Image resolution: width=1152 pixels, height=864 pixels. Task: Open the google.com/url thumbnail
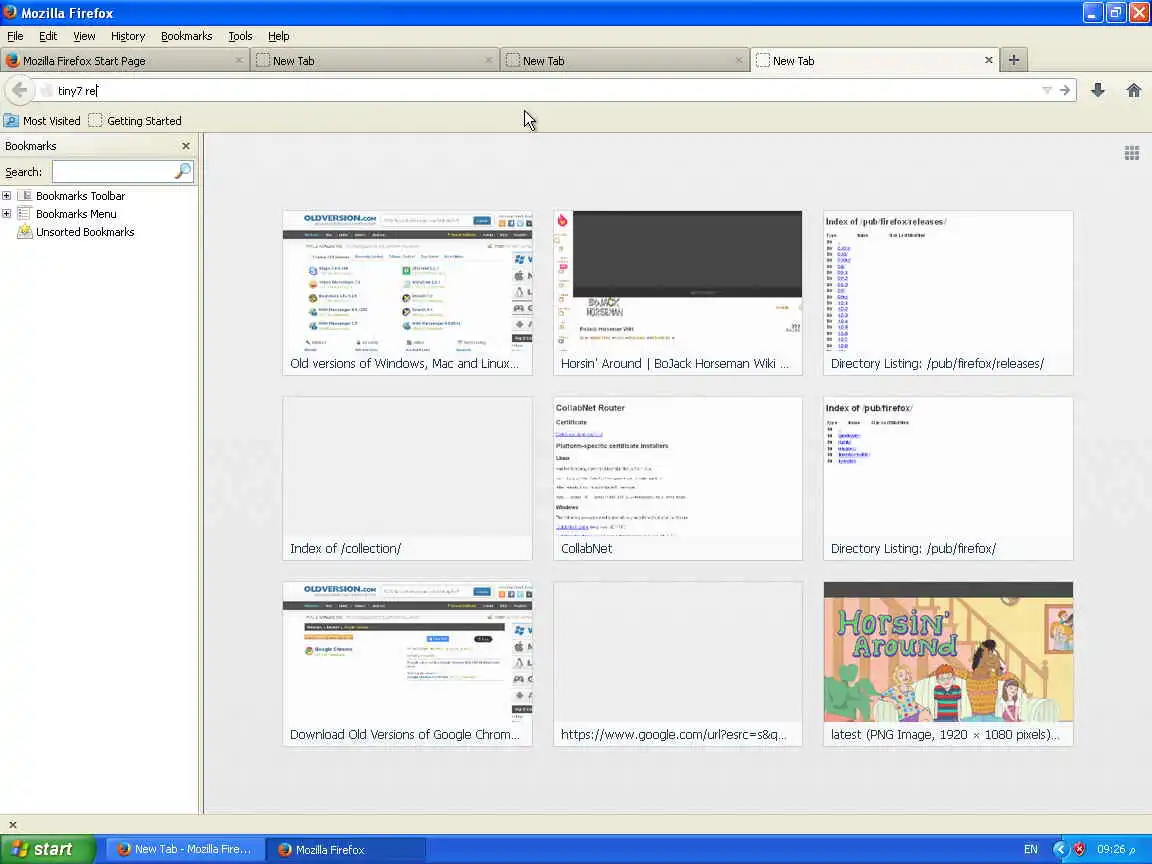click(677, 663)
